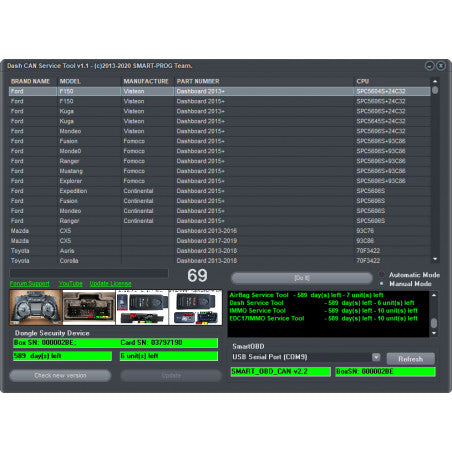Open the connector pinout thumbnail

click(89, 307)
